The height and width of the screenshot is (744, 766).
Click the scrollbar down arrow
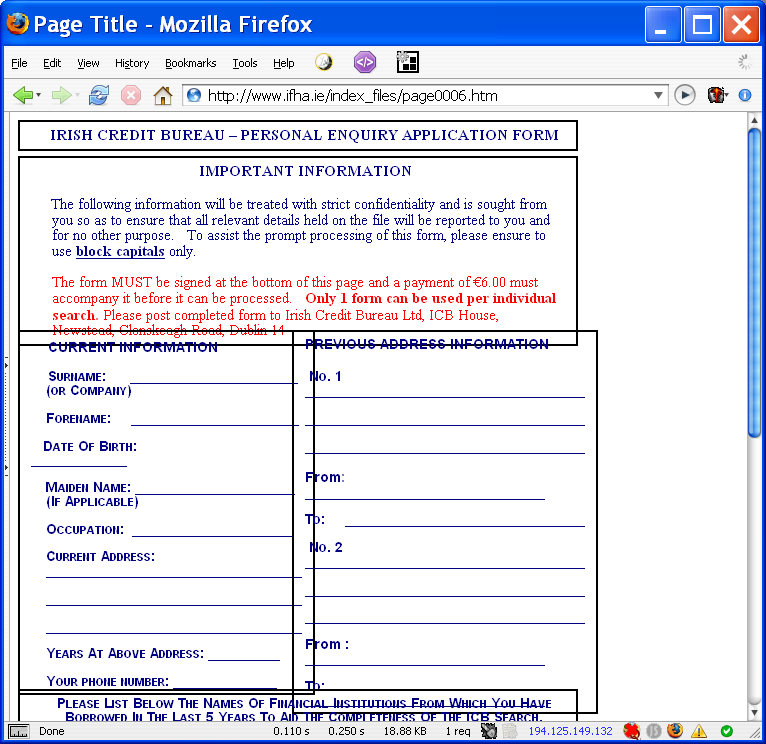(754, 713)
